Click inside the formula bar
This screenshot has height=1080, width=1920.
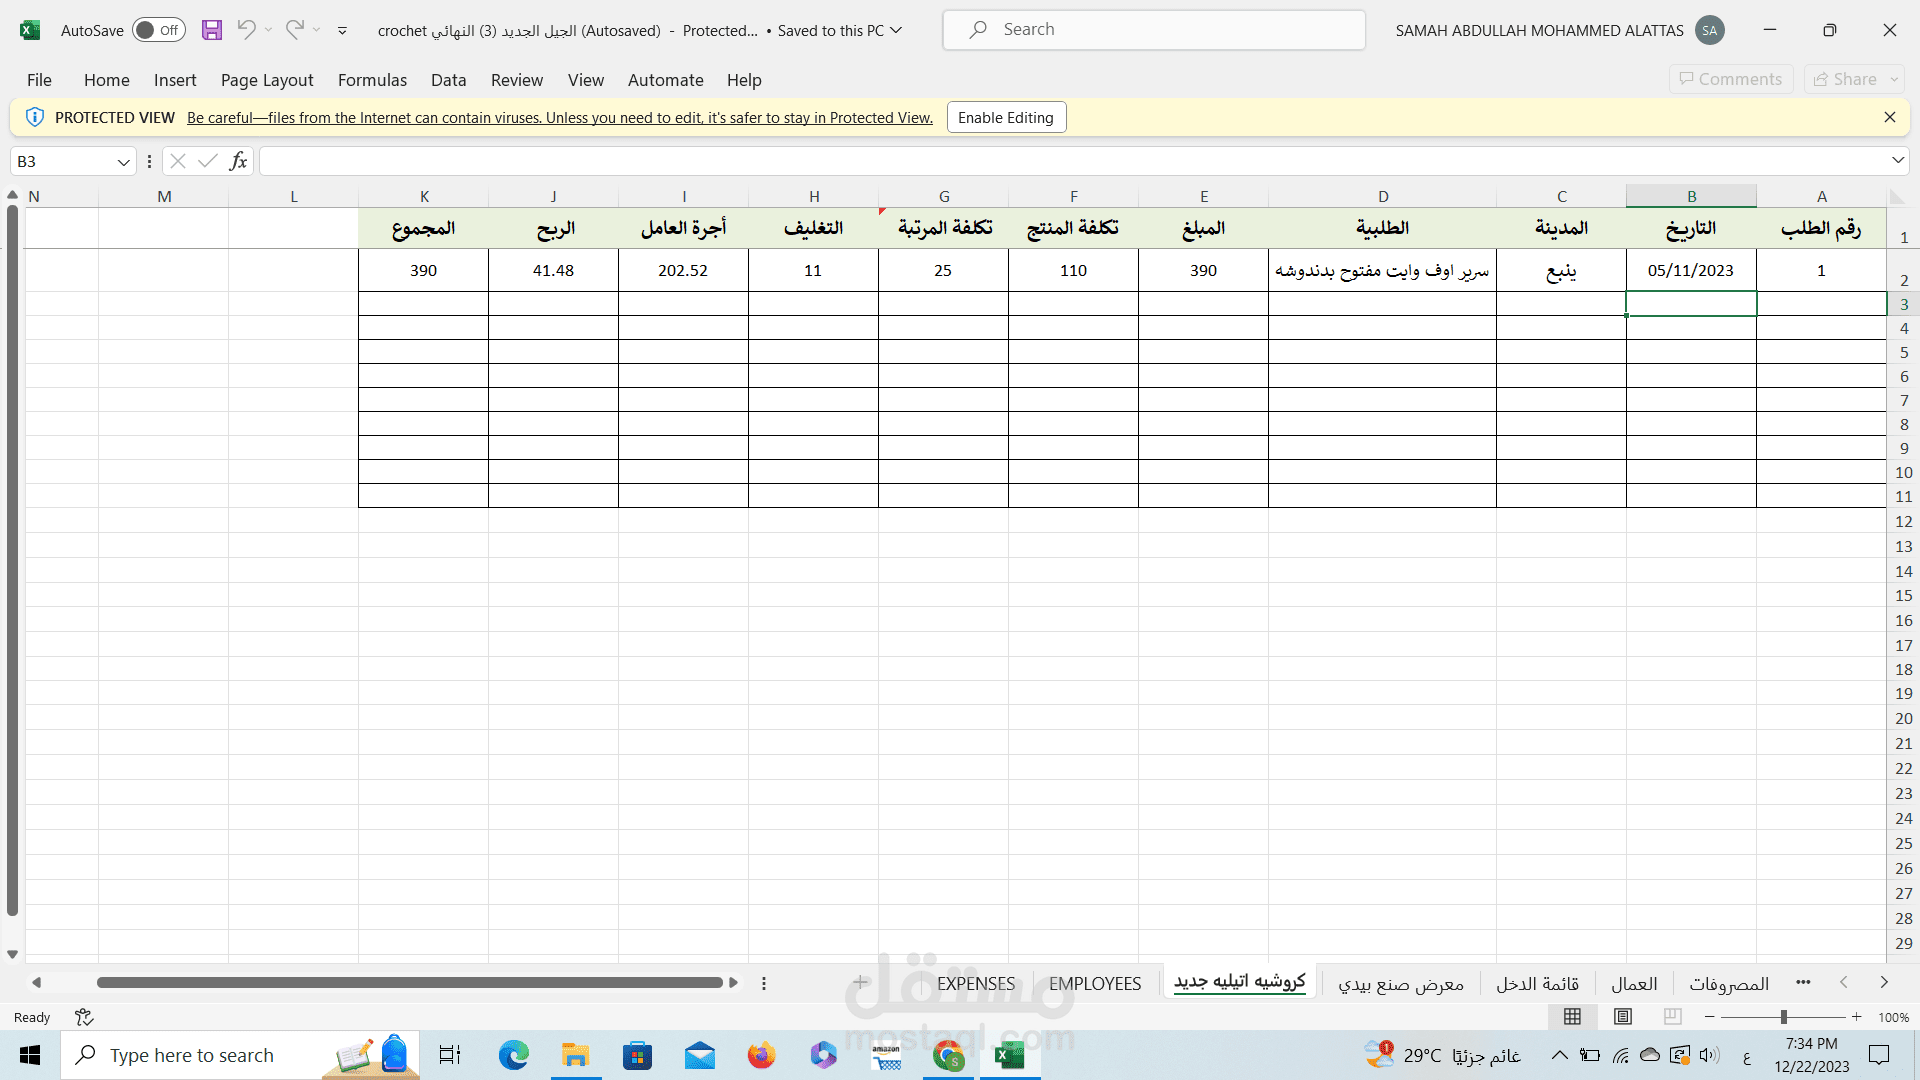(1073, 161)
